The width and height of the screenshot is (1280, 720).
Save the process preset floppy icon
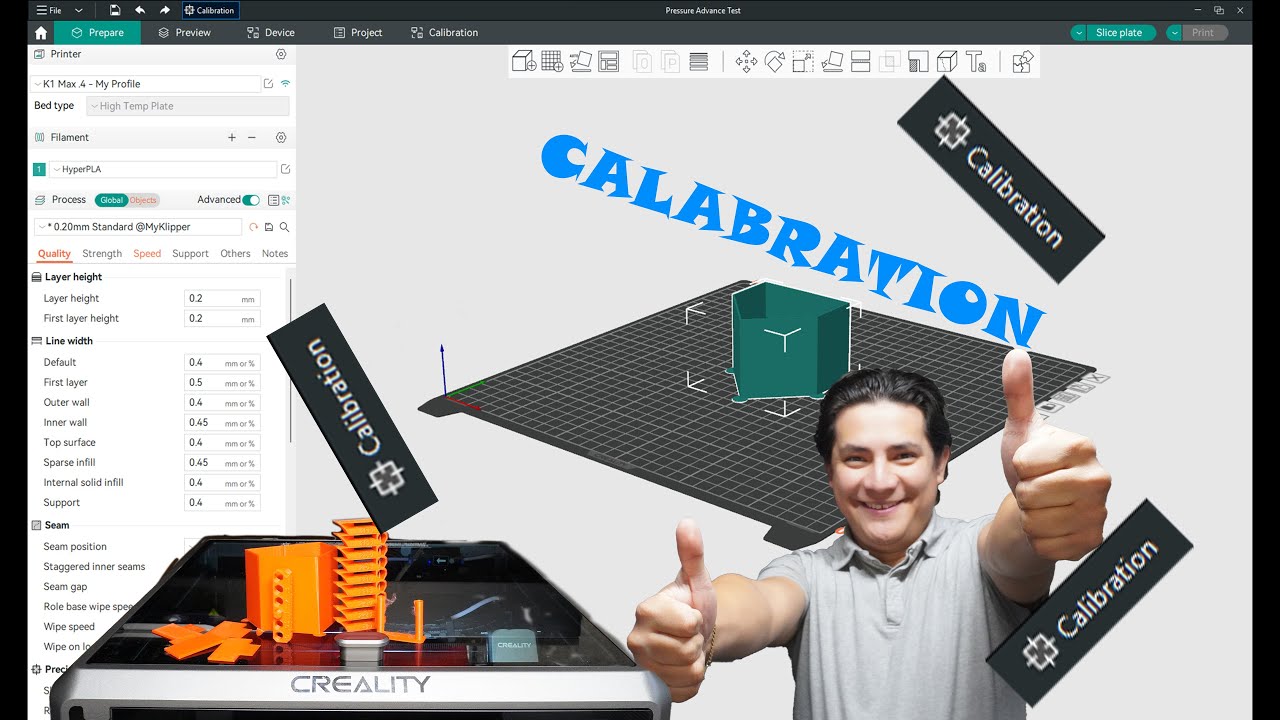pos(269,227)
